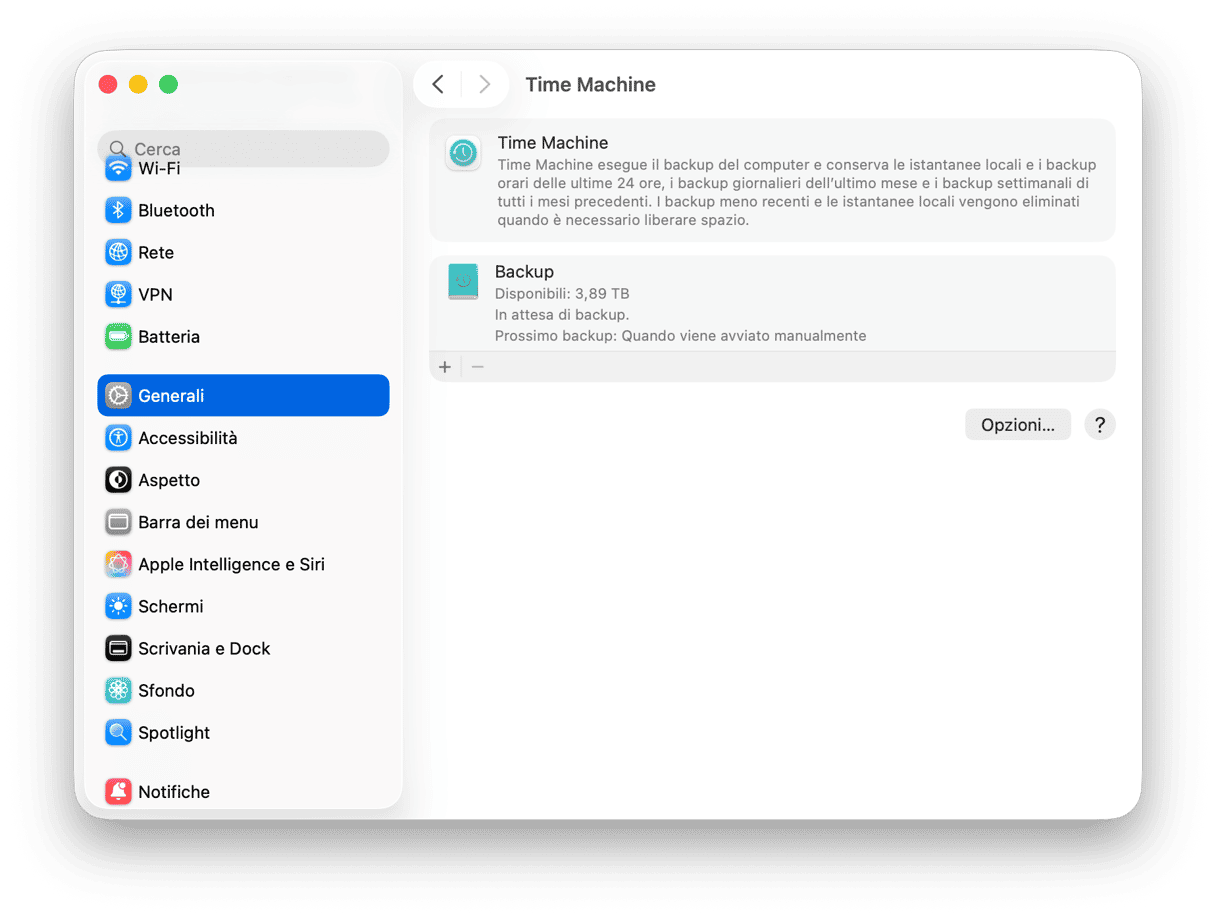The height and width of the screenshot is (917, 1216).
Task: Click the Bluetooth icon in sidebar
Action: click(x=118, y=210)
